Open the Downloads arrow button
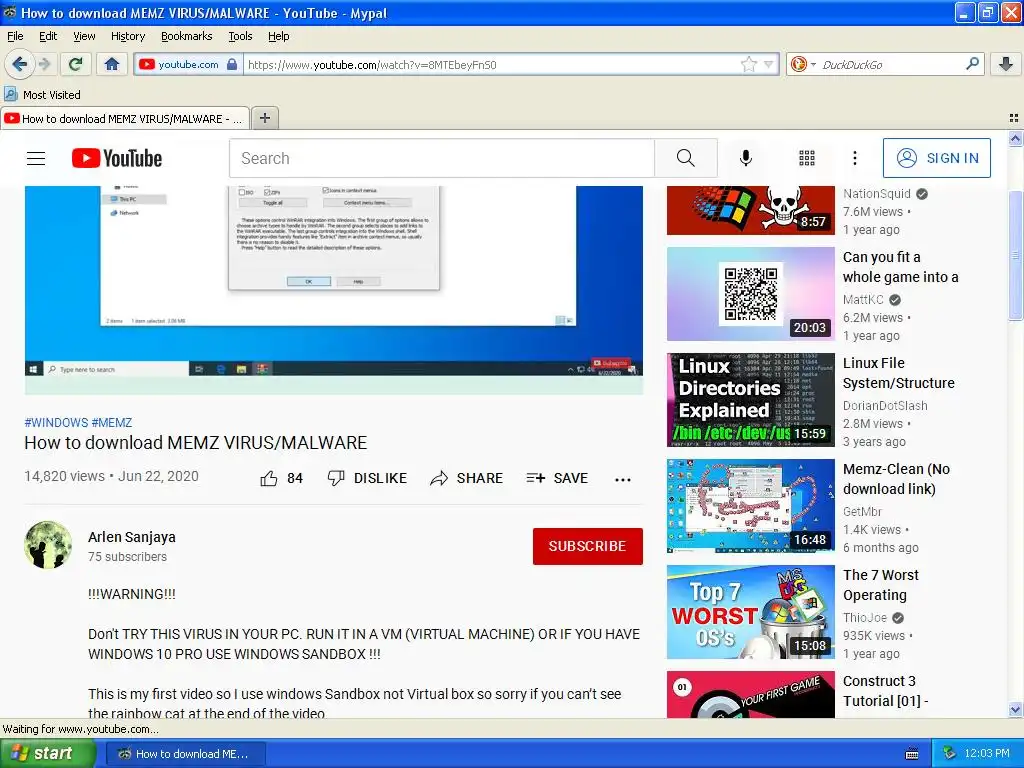This screenshot has height=768, width=1024. coord(1006,64)
